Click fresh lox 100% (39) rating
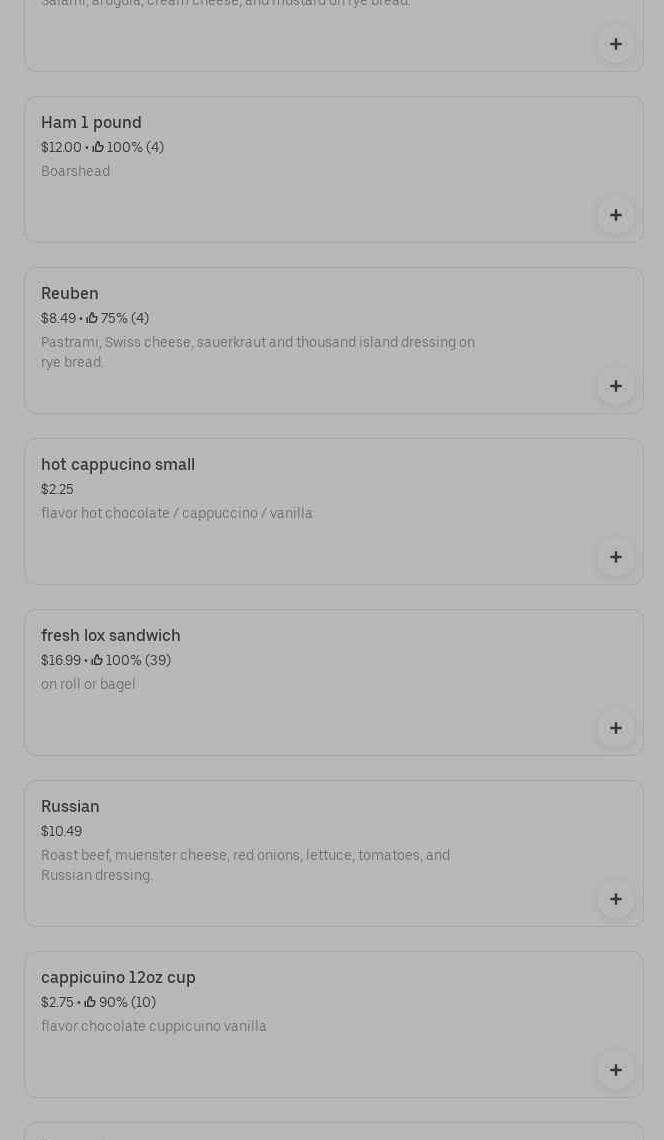 tap(131, 661)
